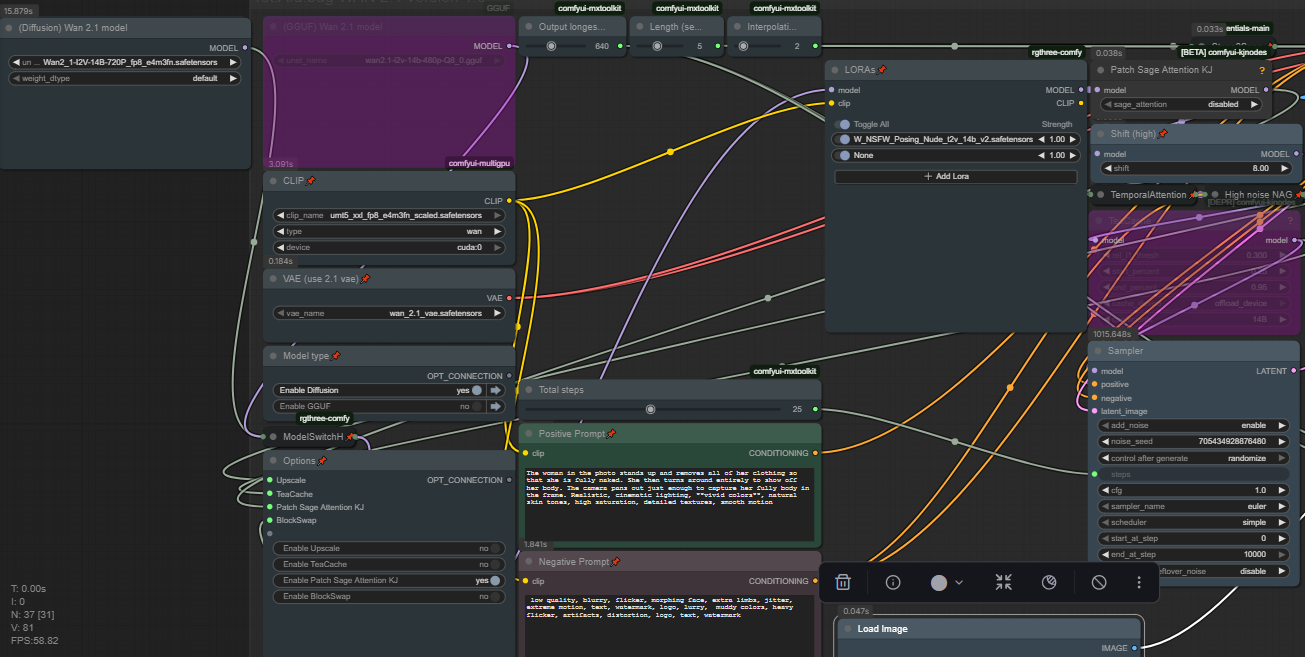The width and height of the screenshot is (1305, 657).
Task: Click the Output longest side slider knob
Action: (551, 46)
